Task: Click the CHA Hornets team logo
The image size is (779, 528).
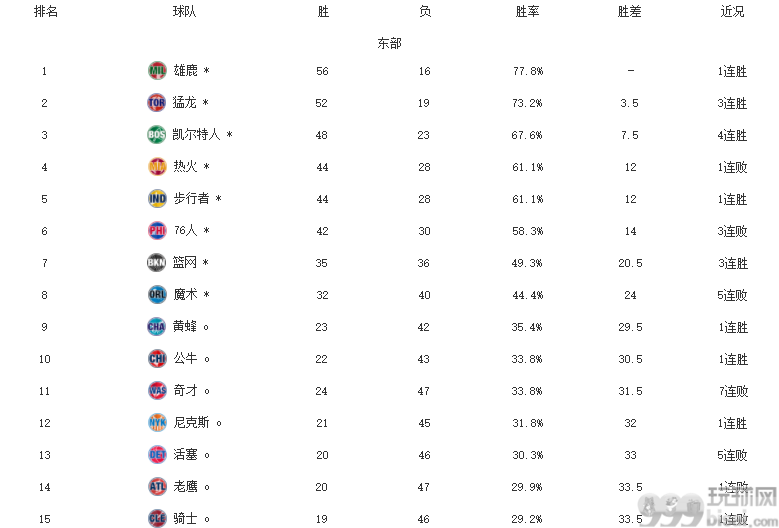Action: [x=156, y=327]
